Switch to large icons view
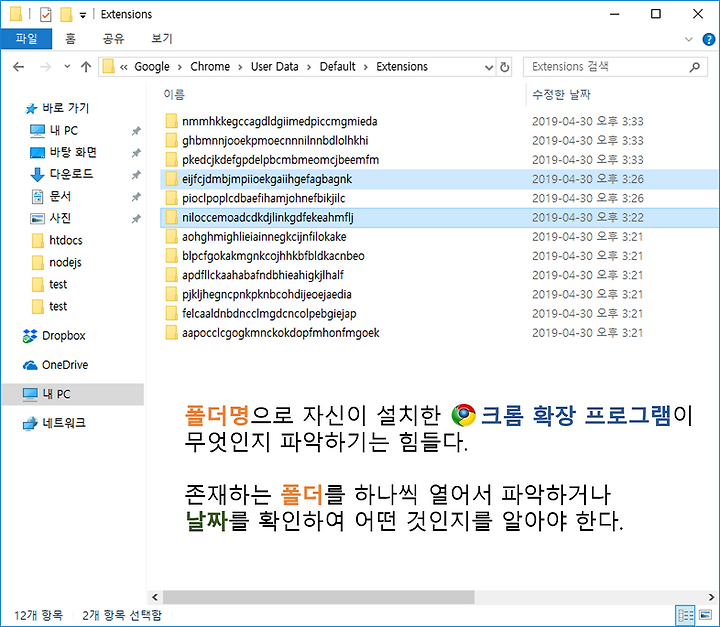This screenshot has height=627, width=720. 705,615
